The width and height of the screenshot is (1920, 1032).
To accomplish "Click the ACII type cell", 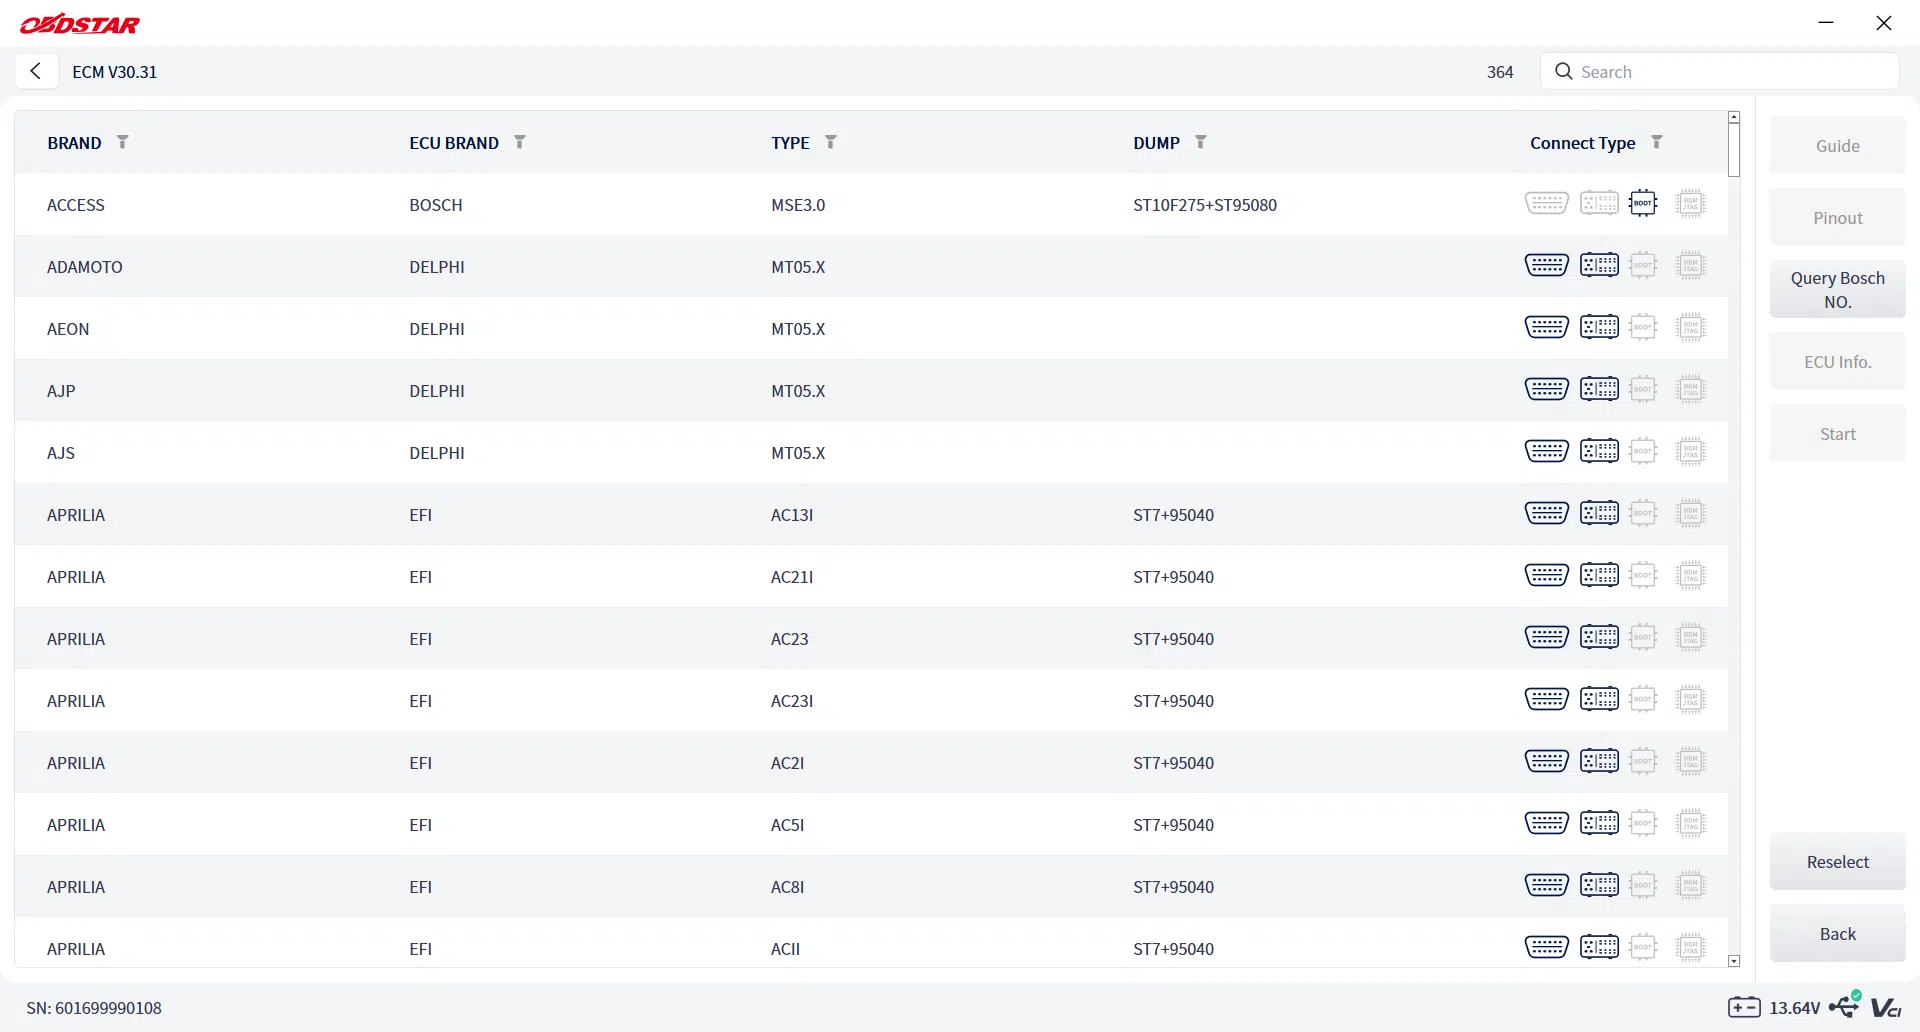I will tap(786, 949).
